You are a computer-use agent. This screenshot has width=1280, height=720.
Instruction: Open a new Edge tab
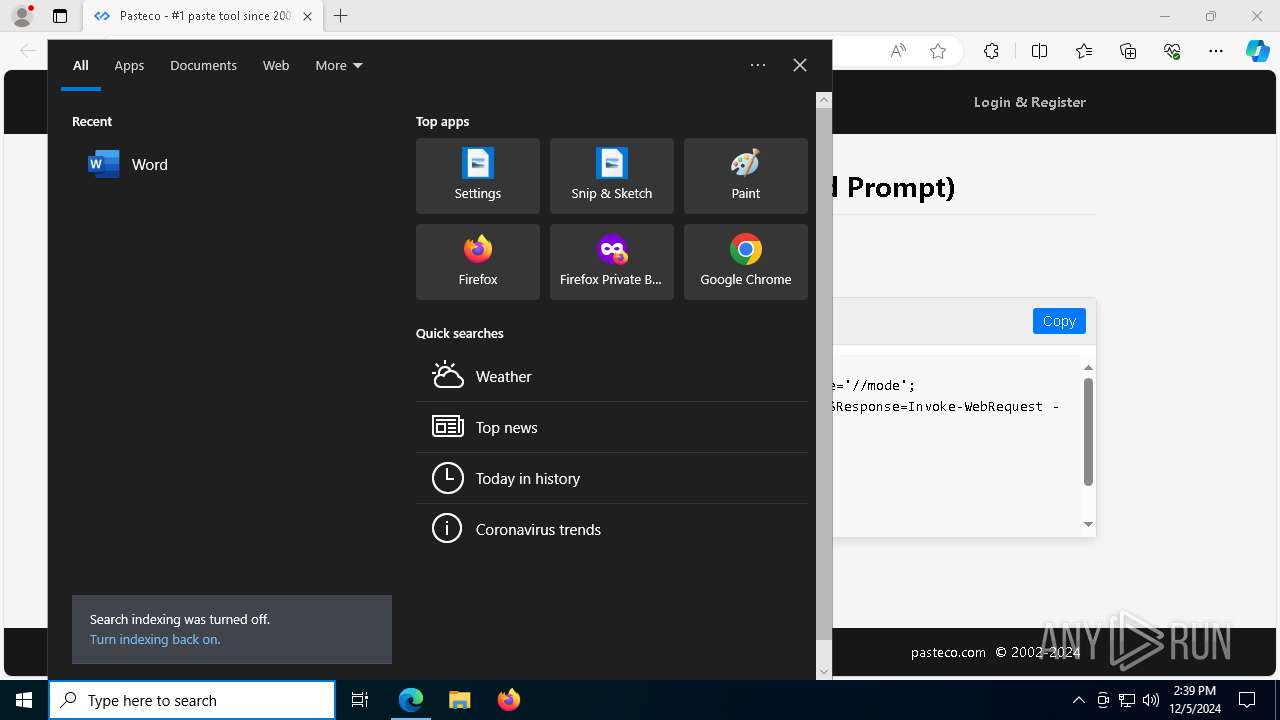coord(341,16)
